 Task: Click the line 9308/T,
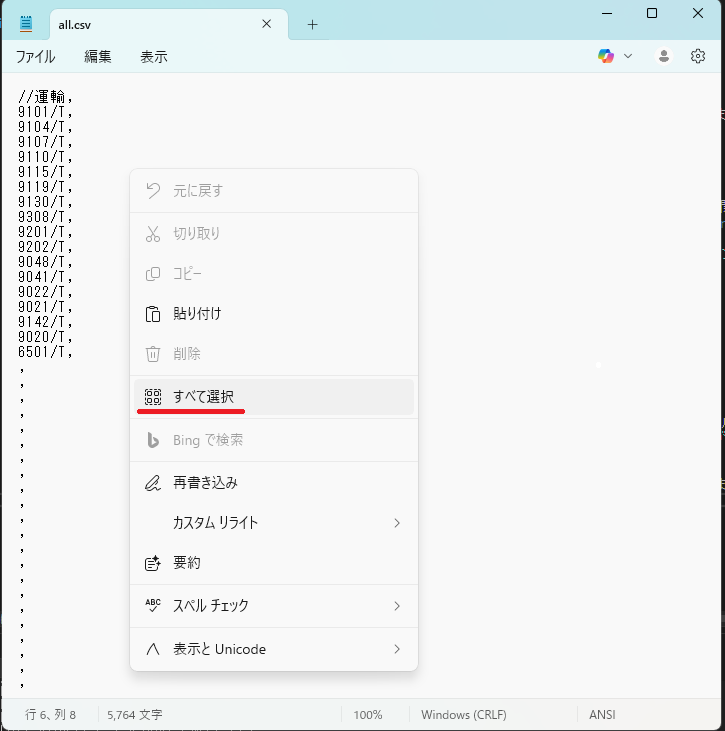(x=46, y=217)
